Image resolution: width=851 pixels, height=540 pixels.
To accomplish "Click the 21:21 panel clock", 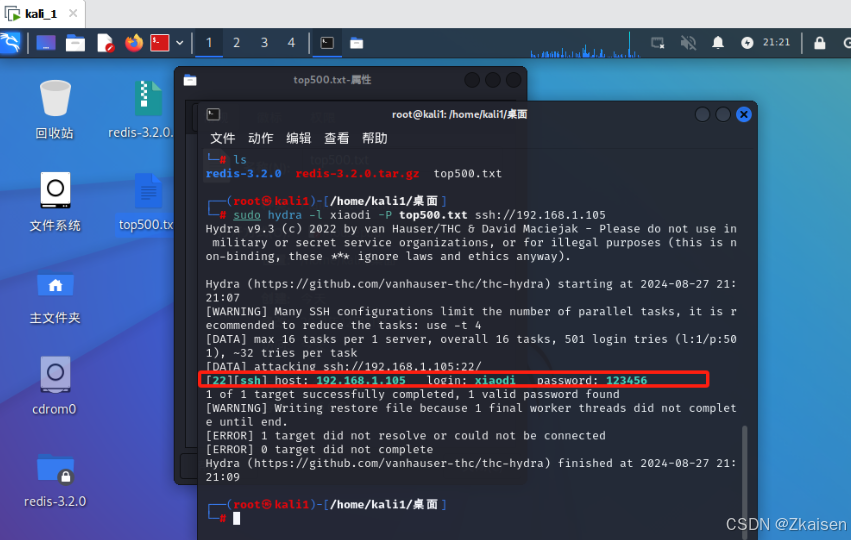I will point(776,42).
